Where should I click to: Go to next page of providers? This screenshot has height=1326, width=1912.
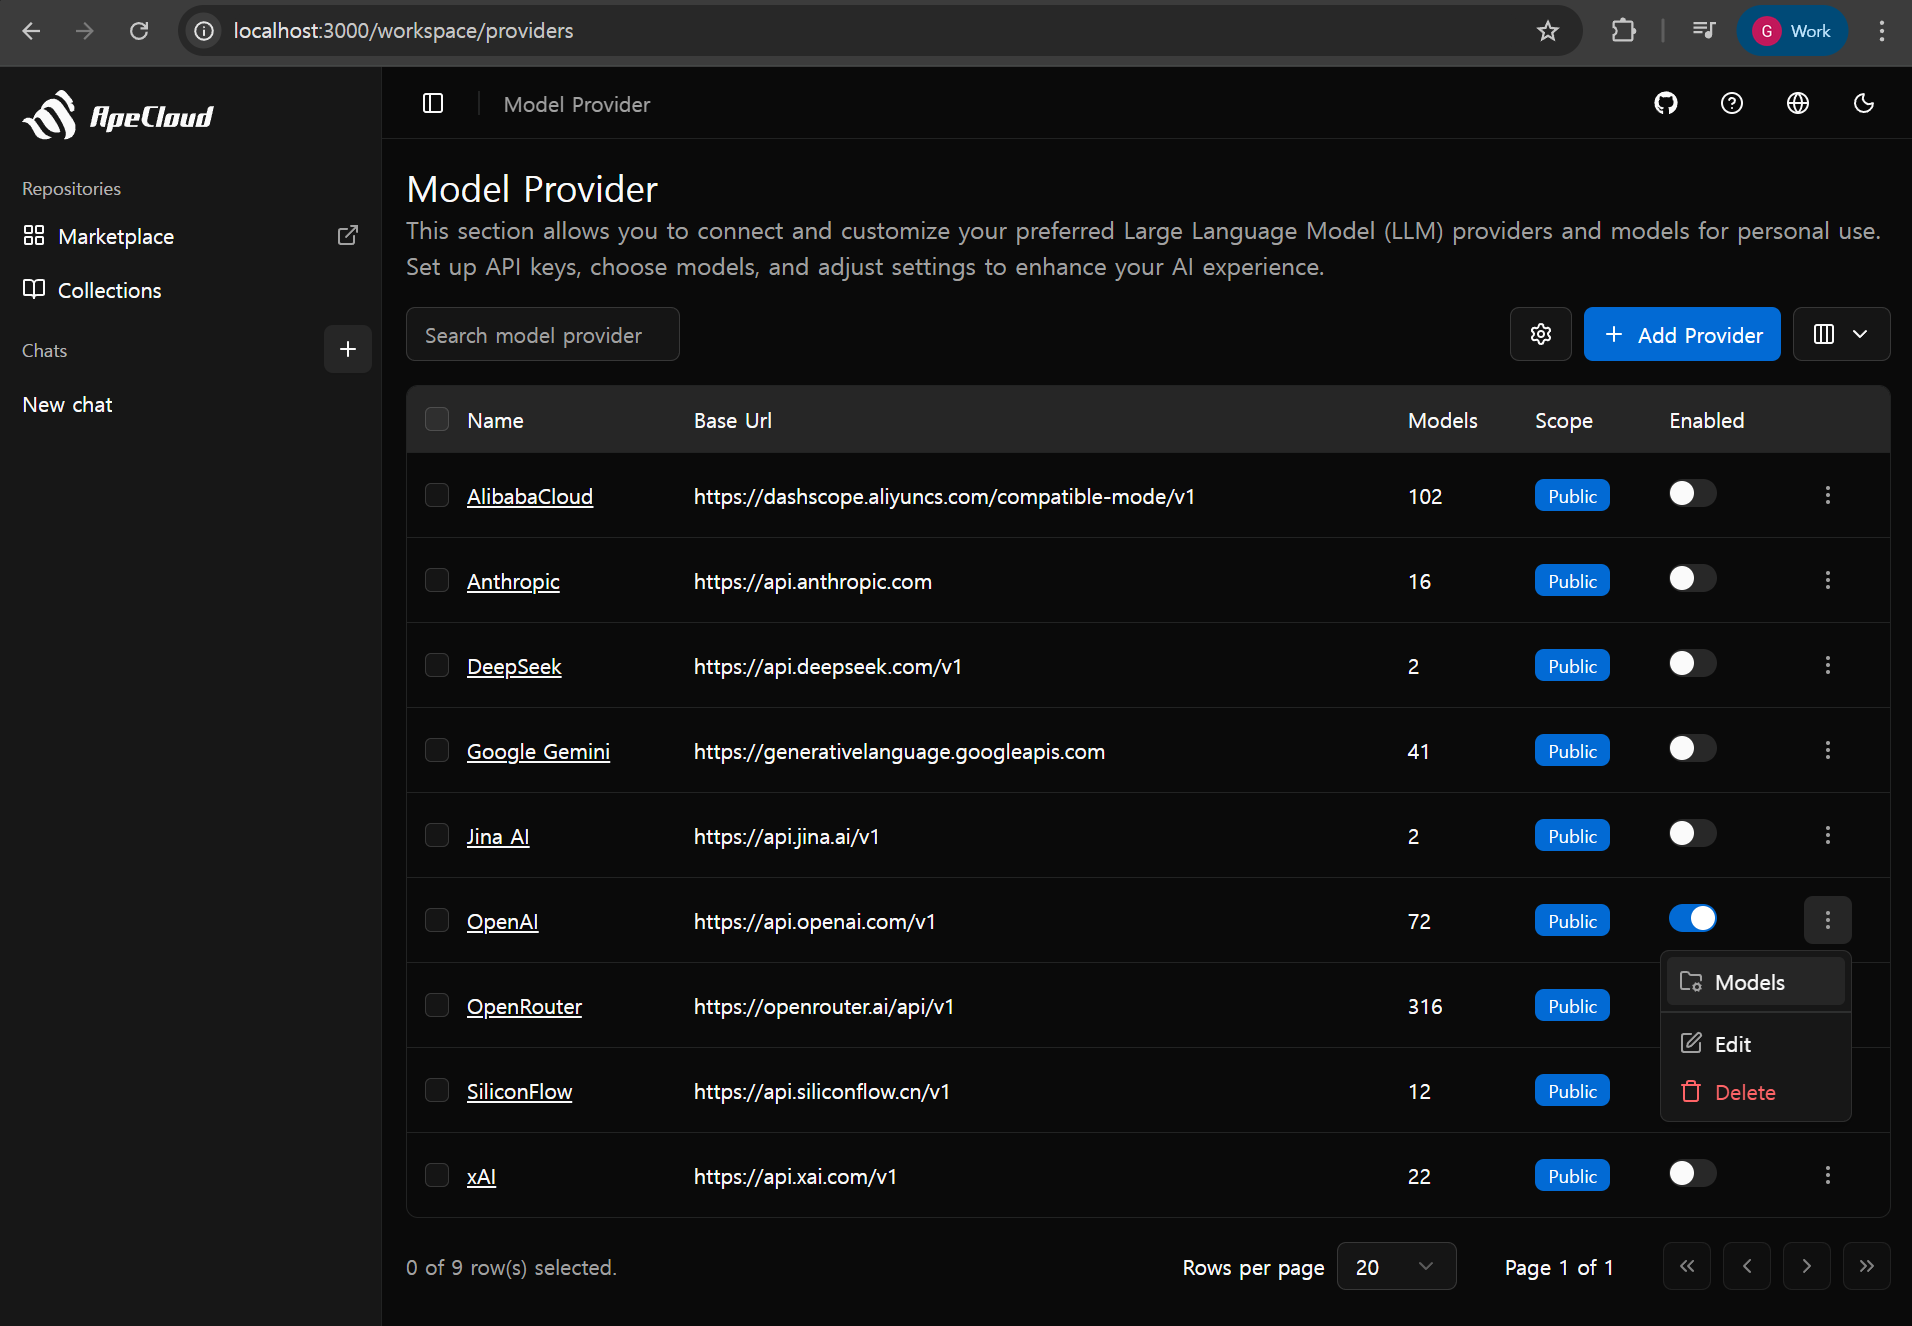coord(1807,1266)
